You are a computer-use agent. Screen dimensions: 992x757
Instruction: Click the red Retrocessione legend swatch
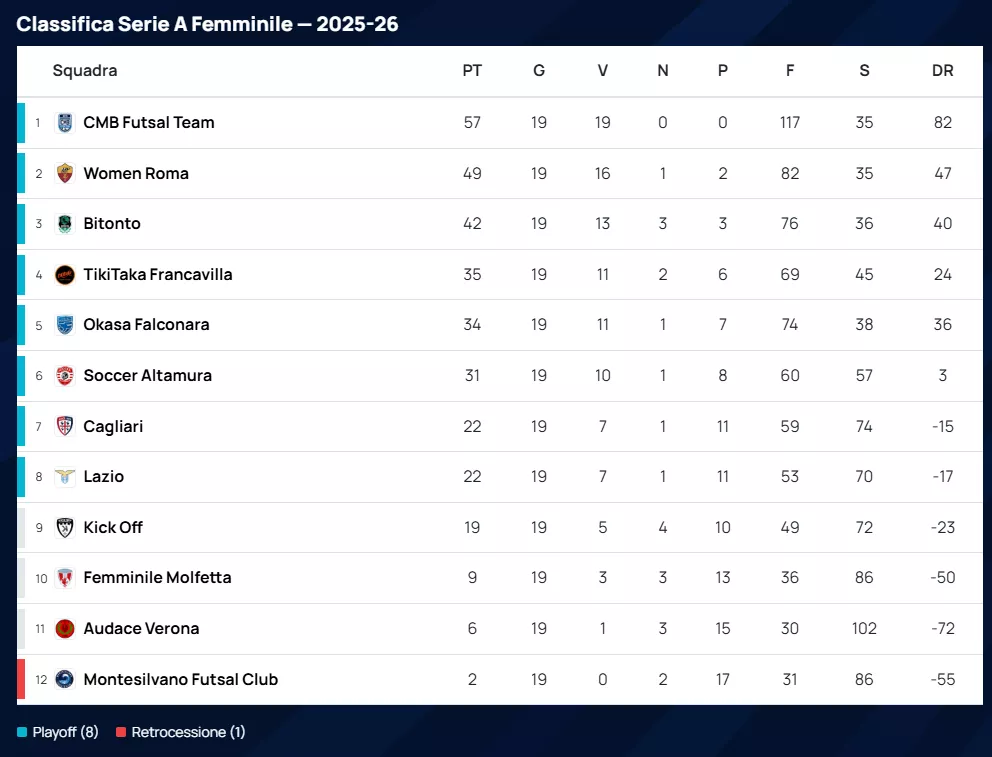pyautogui.click(x=121, y=732)
